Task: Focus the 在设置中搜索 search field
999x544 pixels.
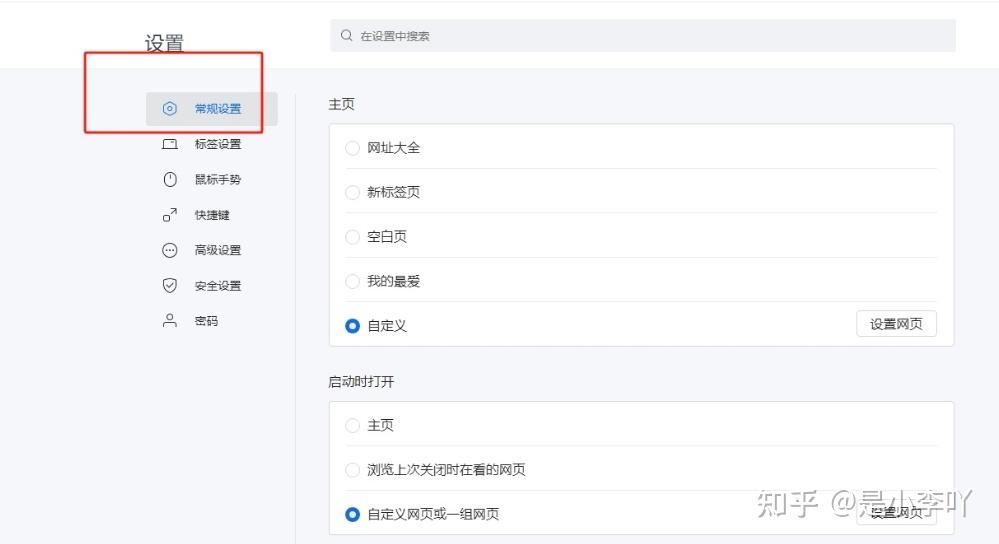Action: pos(642,36)
